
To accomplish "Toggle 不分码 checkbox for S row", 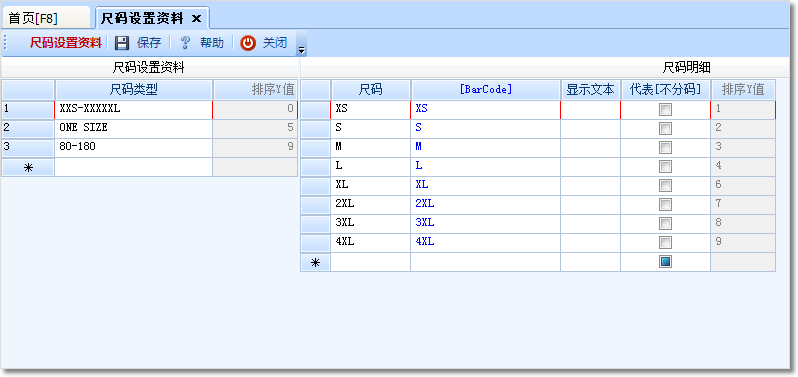I will 665,128.
